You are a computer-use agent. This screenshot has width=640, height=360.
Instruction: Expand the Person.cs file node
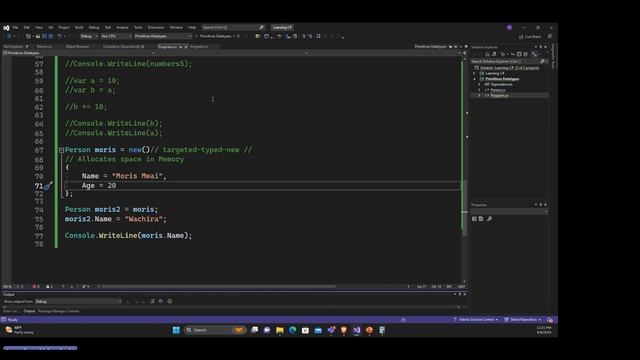(x=480, y=90)
